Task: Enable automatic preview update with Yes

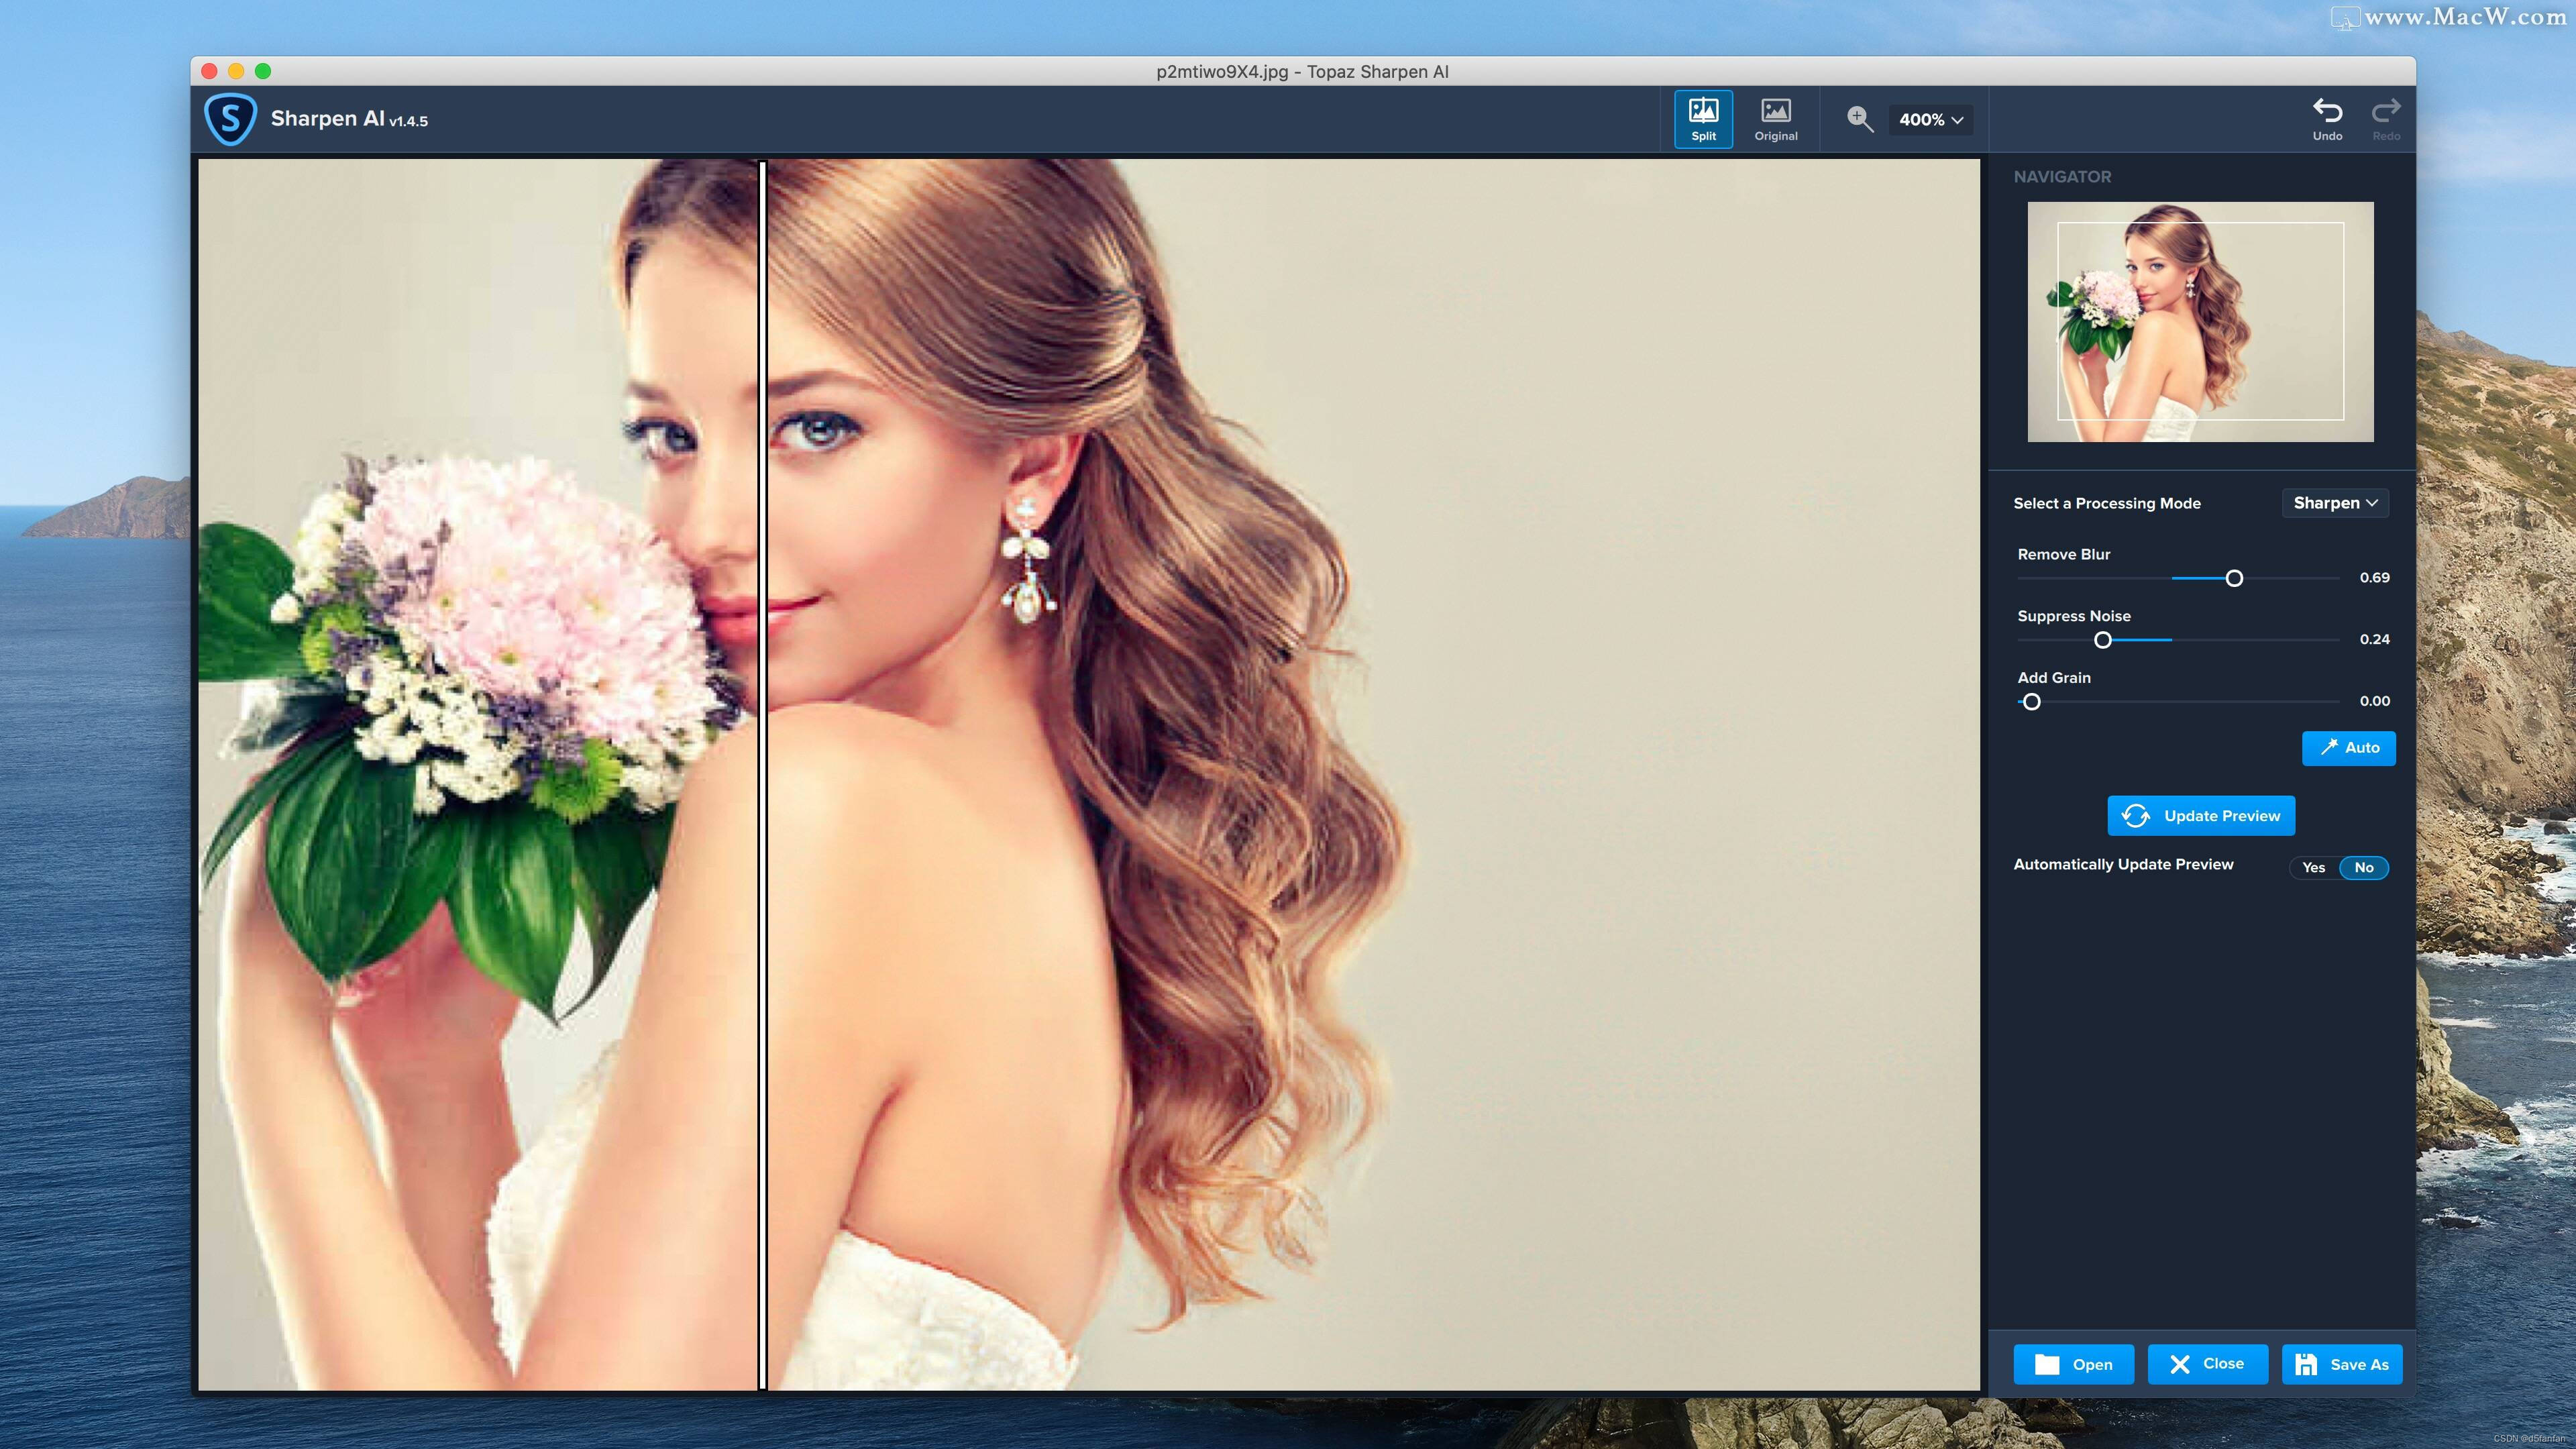Action: click(x=2313, y=868)
